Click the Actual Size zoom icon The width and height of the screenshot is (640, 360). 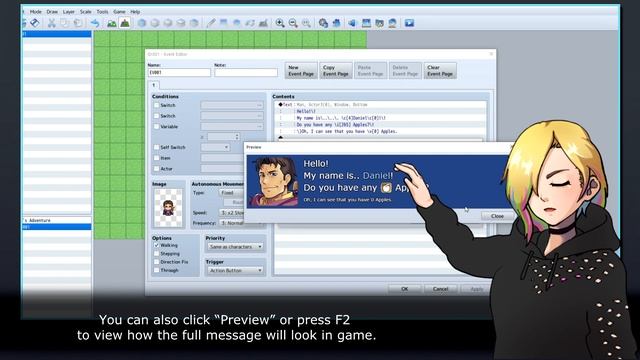click(x=306, y=23)
